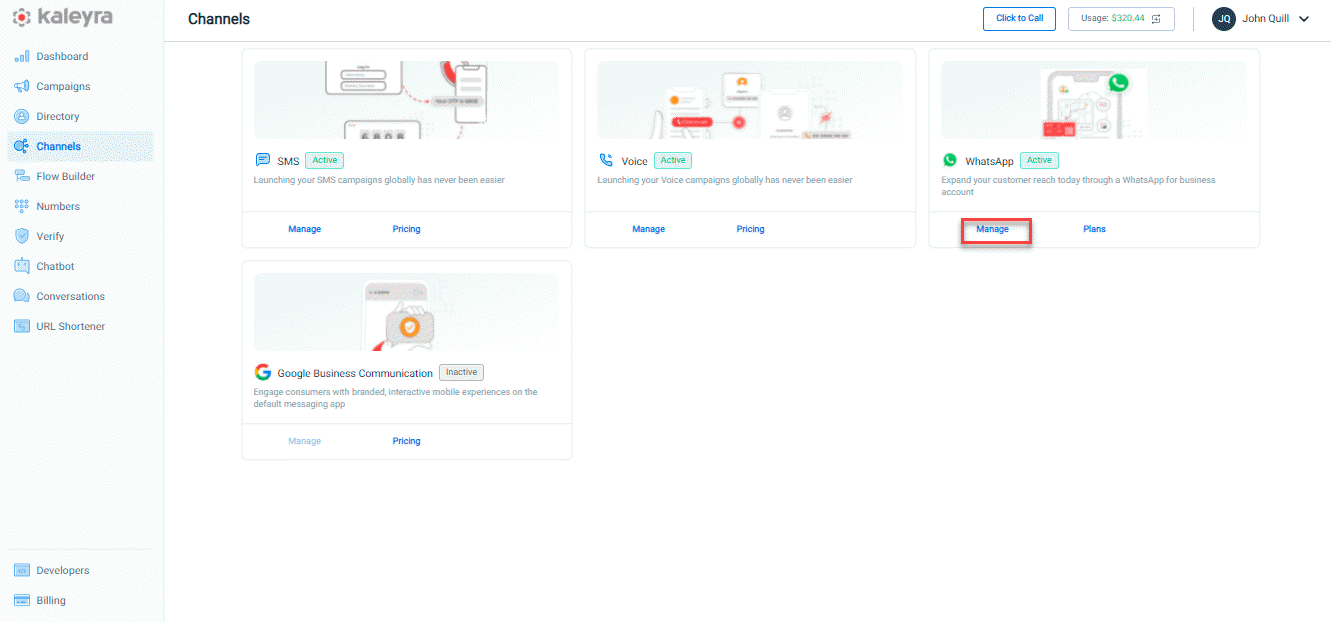This screenshot has height=622, width=1331.
Task: View Google Business Communication Pricing
Action: pos(406,441)
